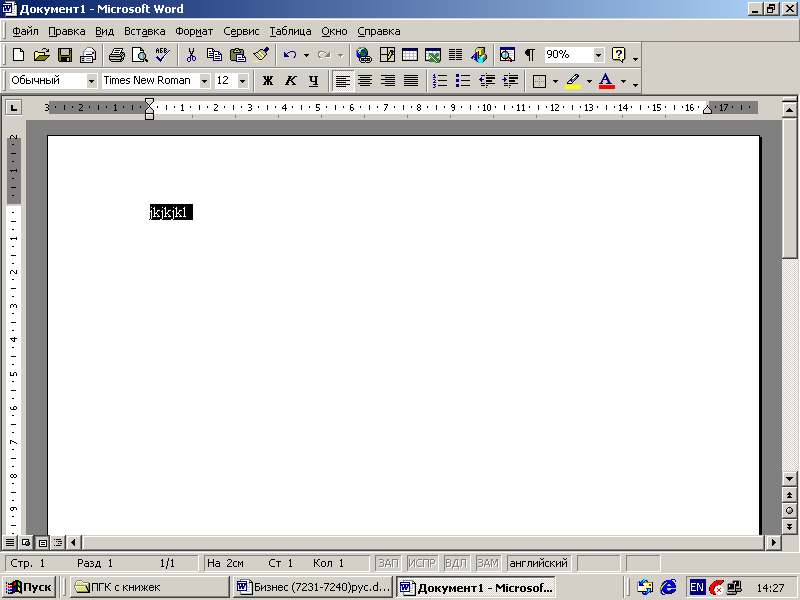Open the Drawing toolbar icon

(x=479, y=55)
